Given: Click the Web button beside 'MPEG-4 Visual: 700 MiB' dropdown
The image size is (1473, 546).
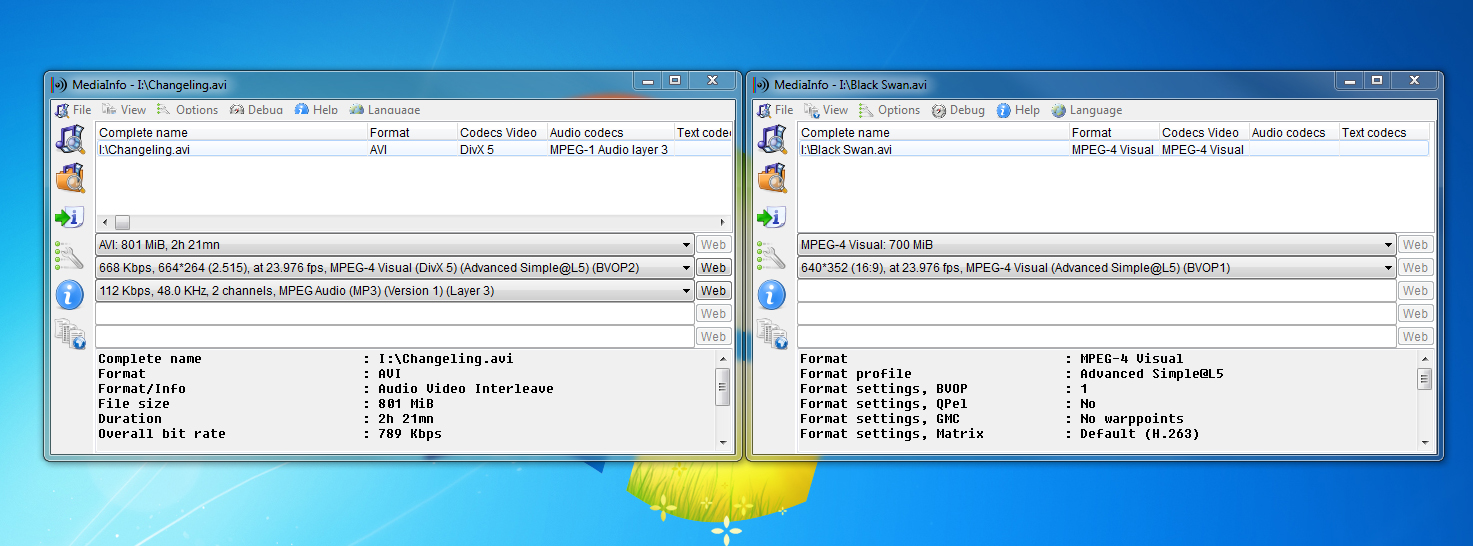Looking at the screenshot, I should pos(1415,245).
